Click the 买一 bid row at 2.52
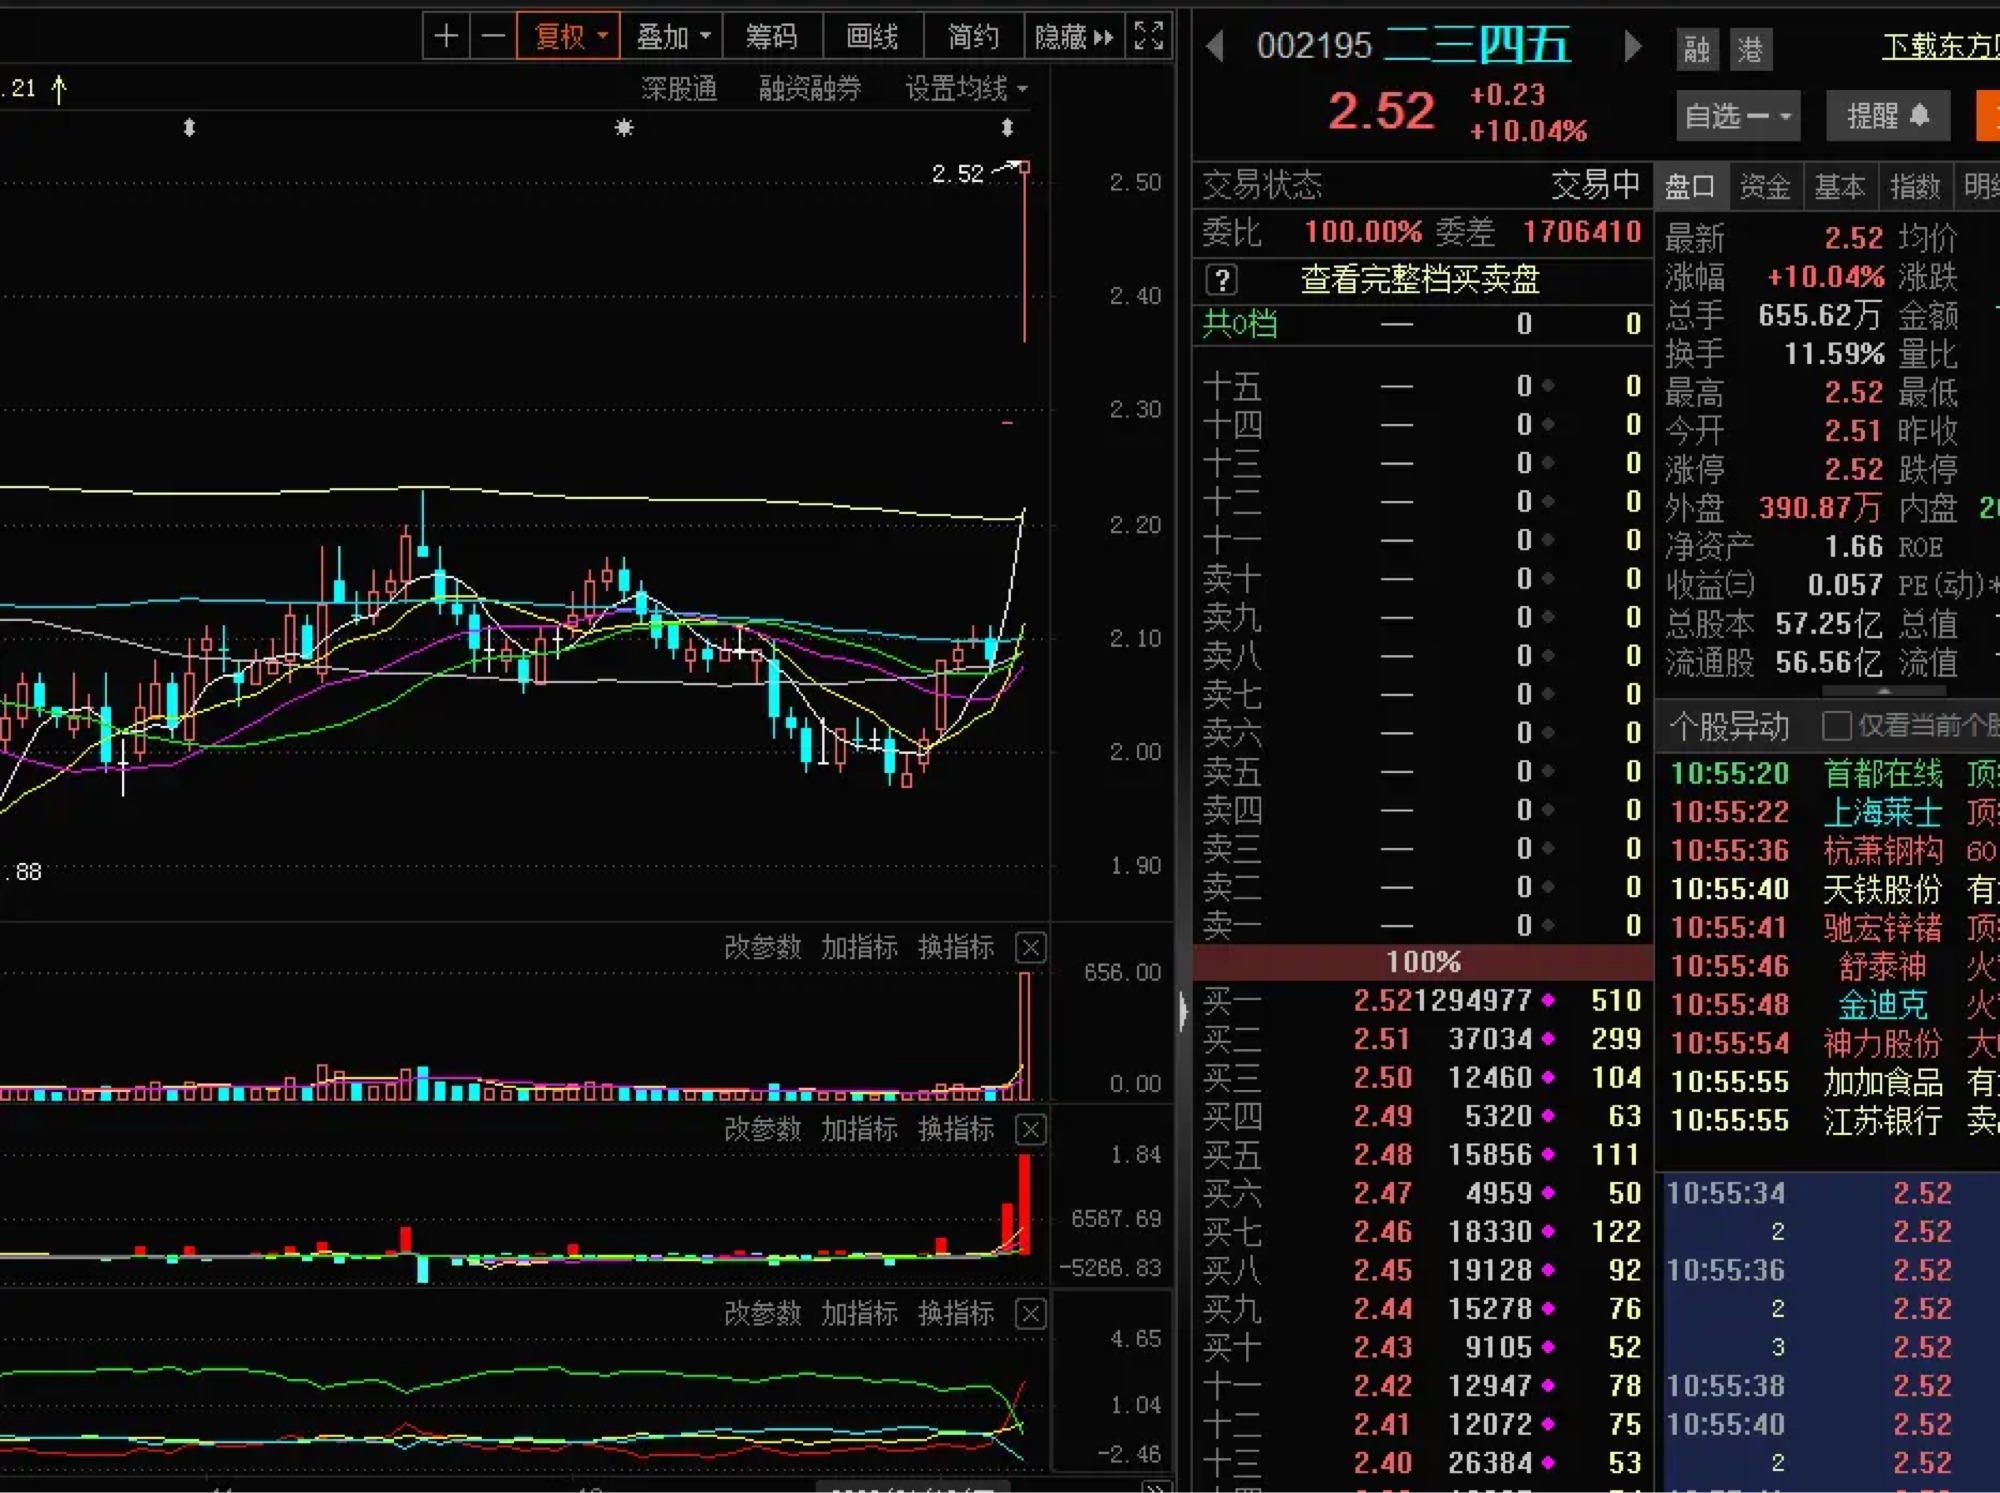The image size is (2000, 1493). (x=1422, y=1001)
